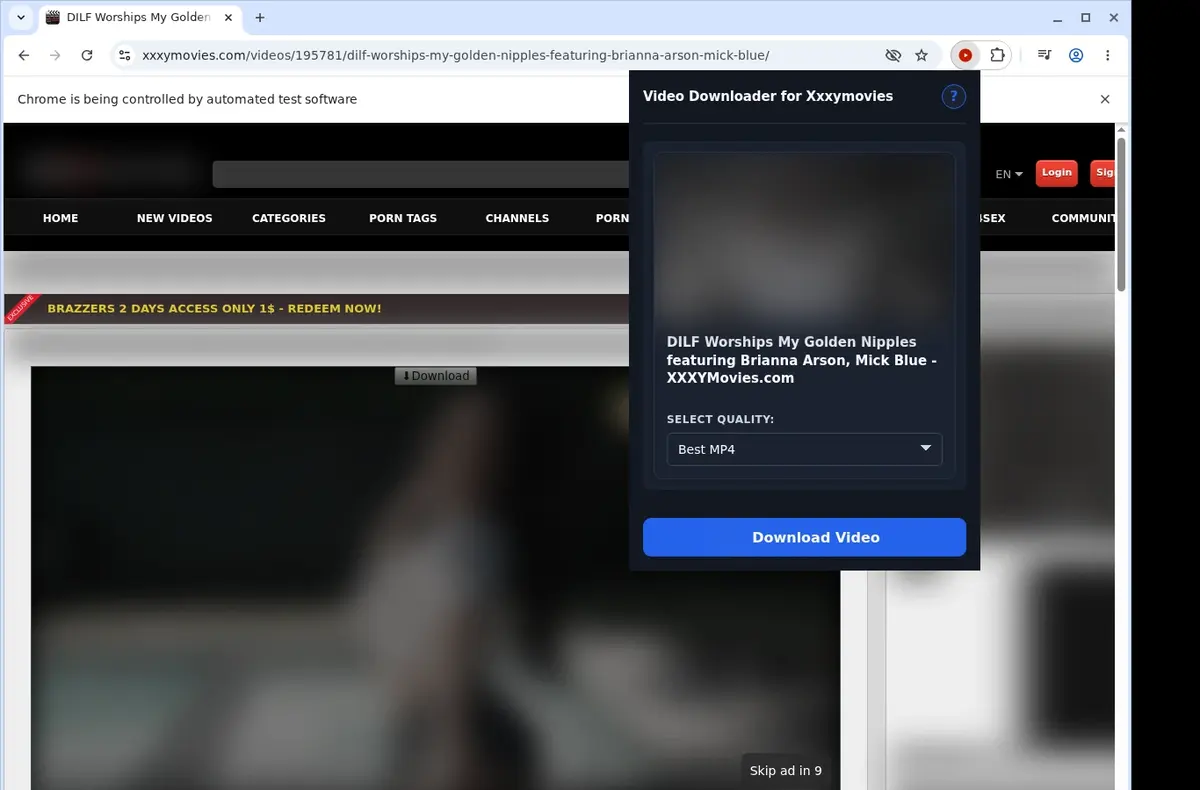Reload the current page

coord(87,56)
